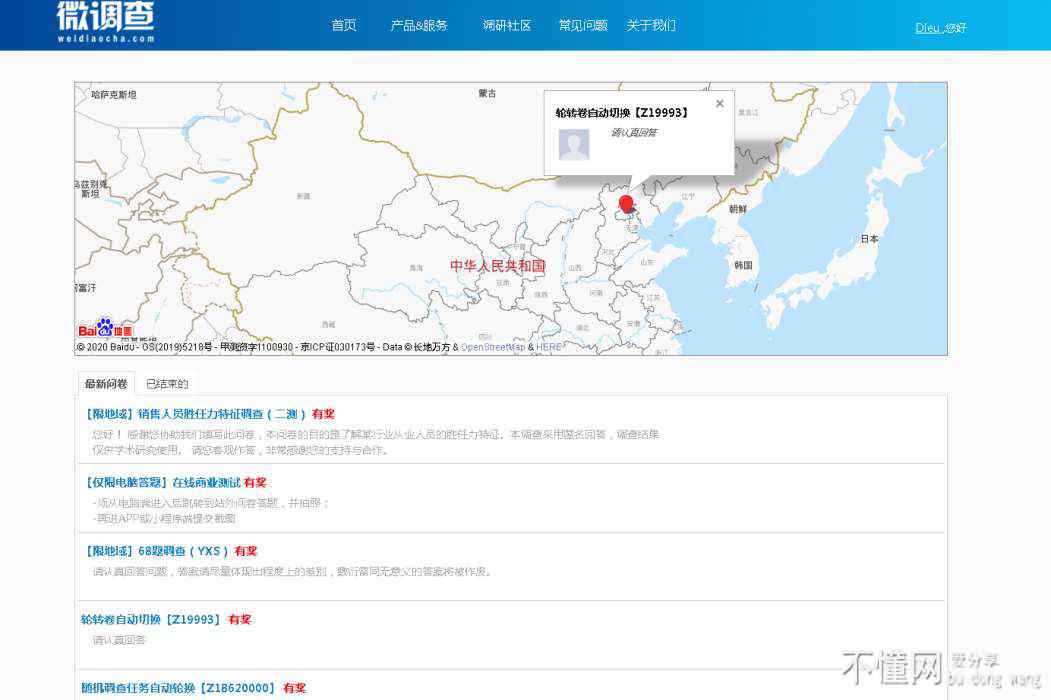This screenshot has width=1051, height=700.
Task: Click 韩国 label on the map
Action: click(743, 266)
